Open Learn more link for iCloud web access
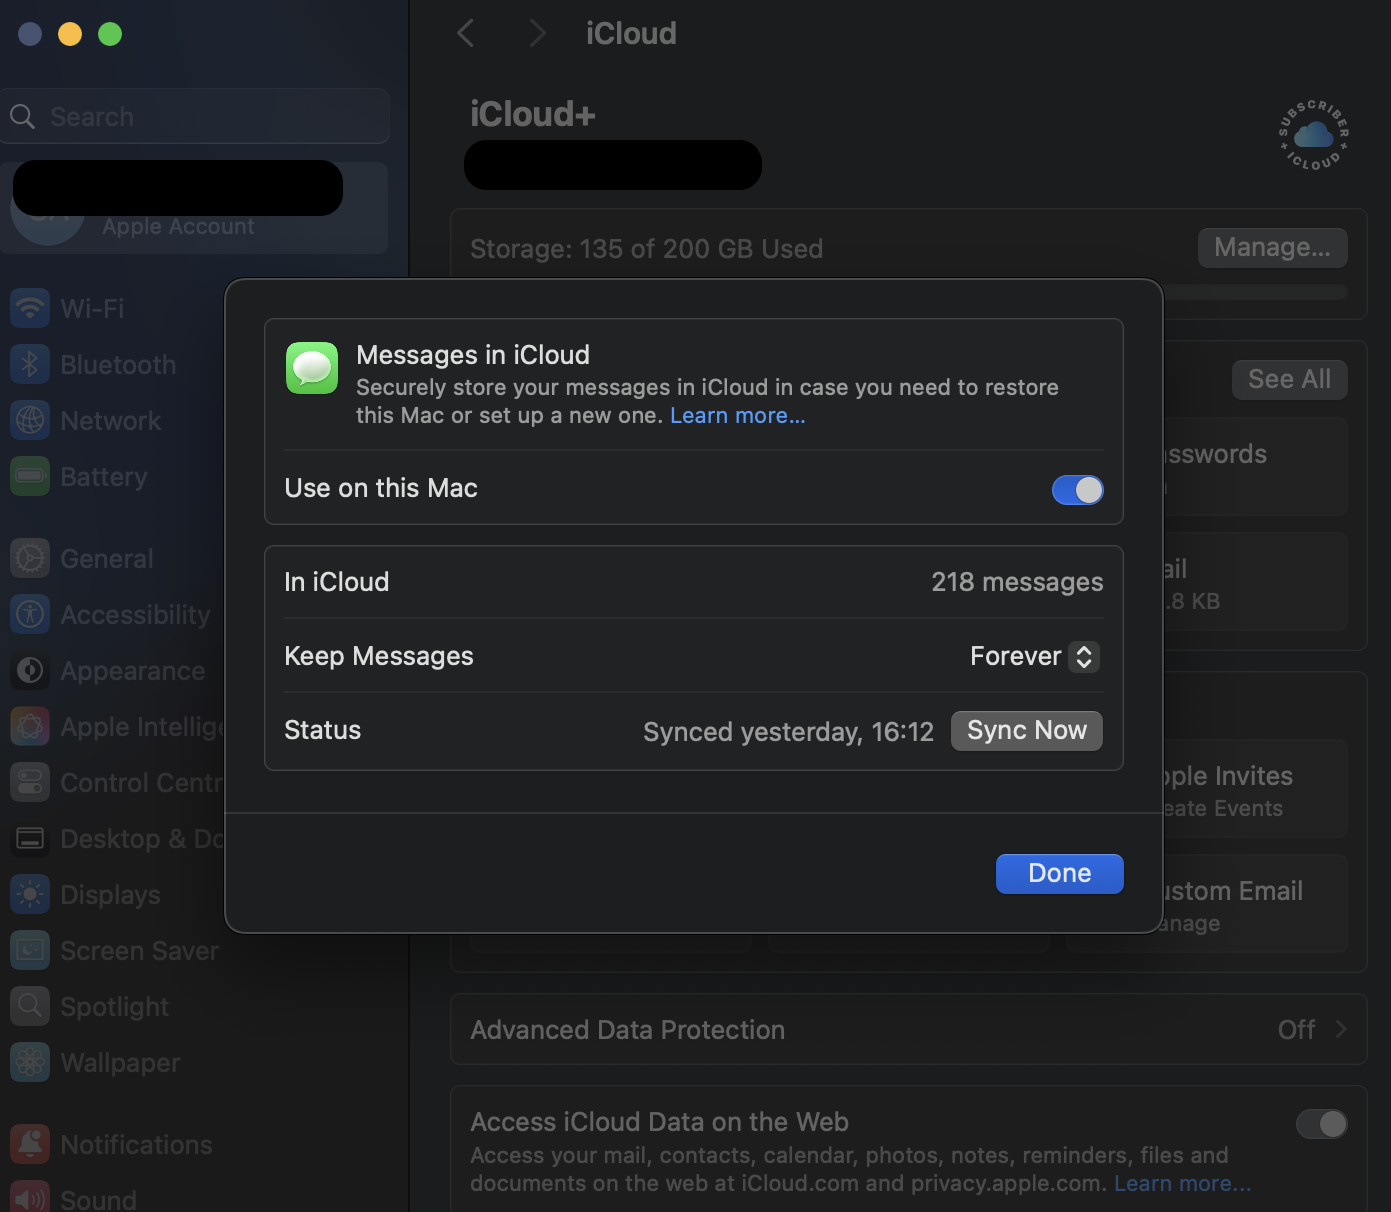This screenshot has height=1212, width=1391. (x=1183, y=1183)
